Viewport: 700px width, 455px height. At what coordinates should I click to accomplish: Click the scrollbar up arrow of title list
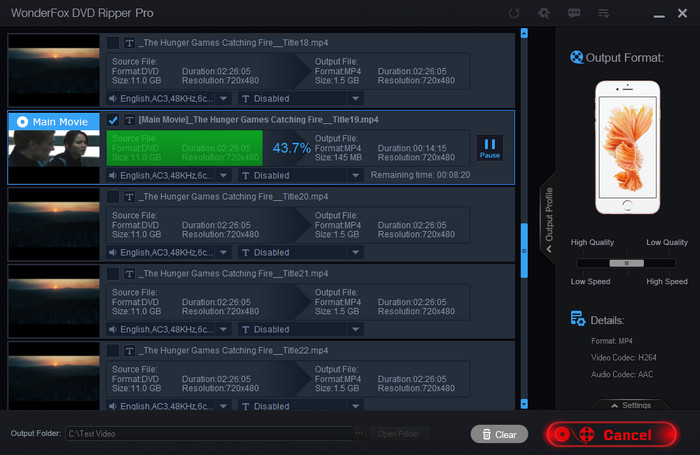pyautogui.click(x=524, y=33)
